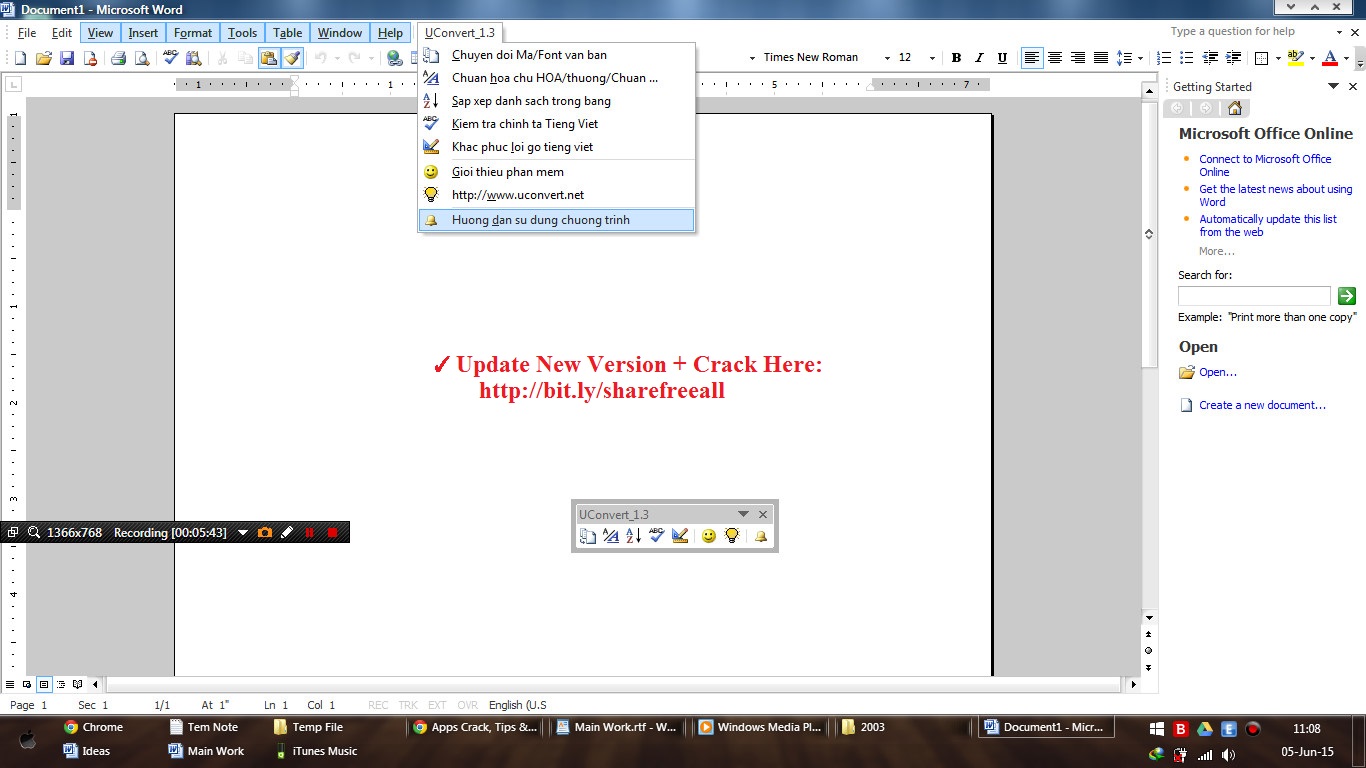Click the Paste clipboard toolbar icon
This screenshot has height=768, width=1366.
tap(269, 58)
